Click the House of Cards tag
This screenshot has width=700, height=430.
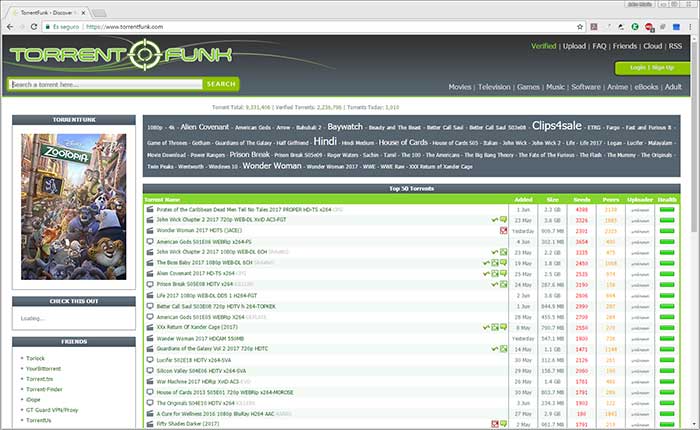pyautogui.click(x=403, y=142)
